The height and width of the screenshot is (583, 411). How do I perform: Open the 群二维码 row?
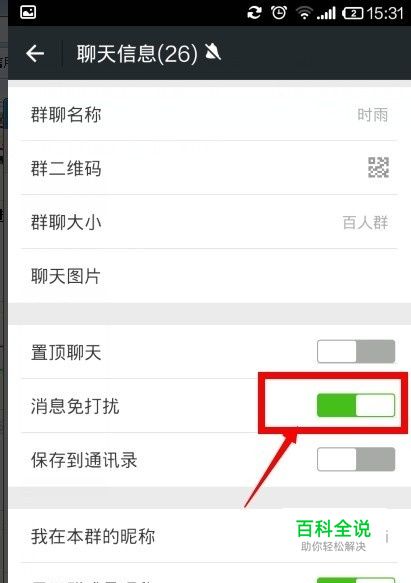(209, 168)
